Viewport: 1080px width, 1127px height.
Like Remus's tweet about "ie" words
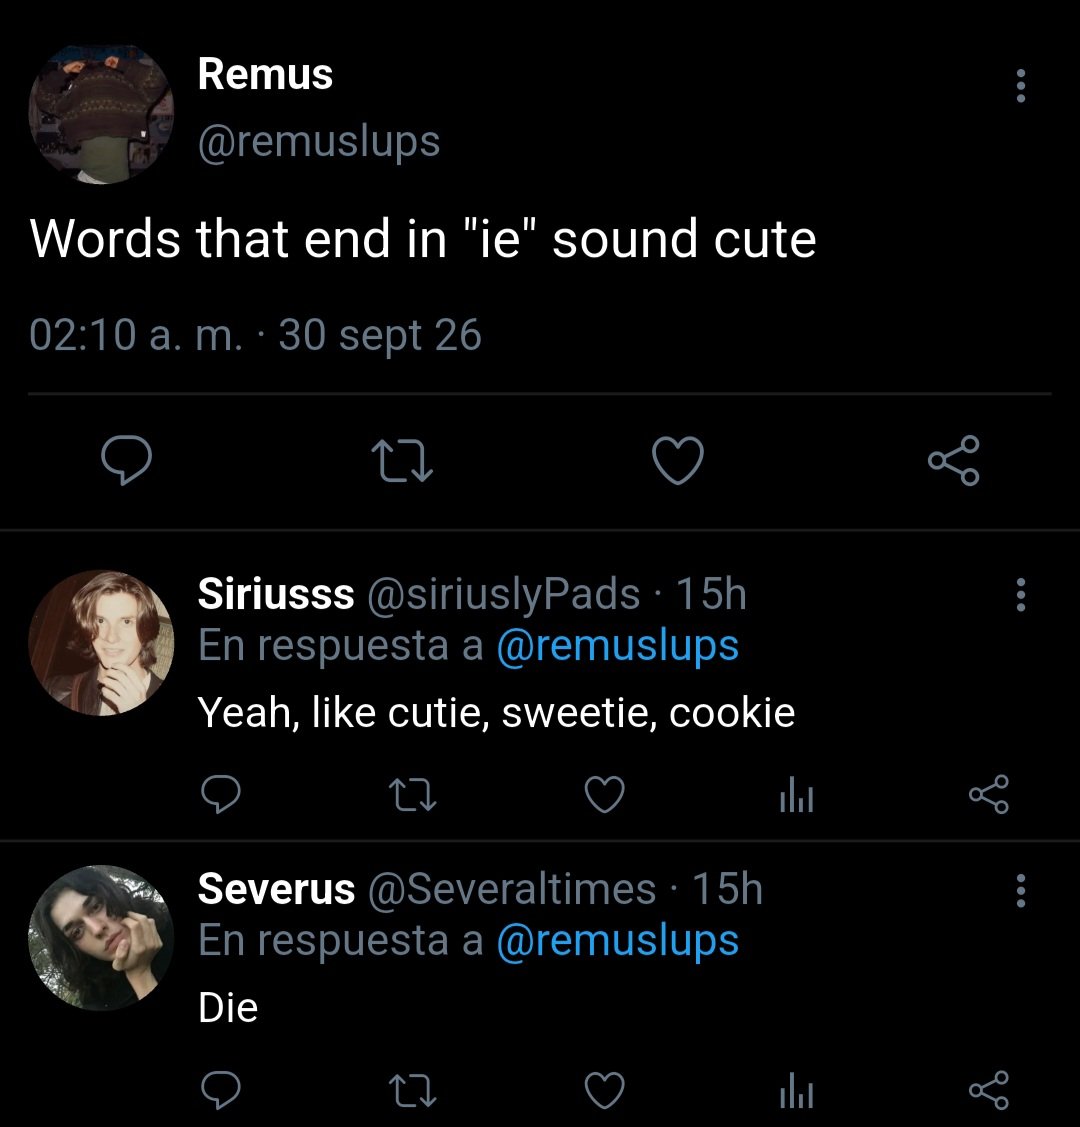[678, 461]
